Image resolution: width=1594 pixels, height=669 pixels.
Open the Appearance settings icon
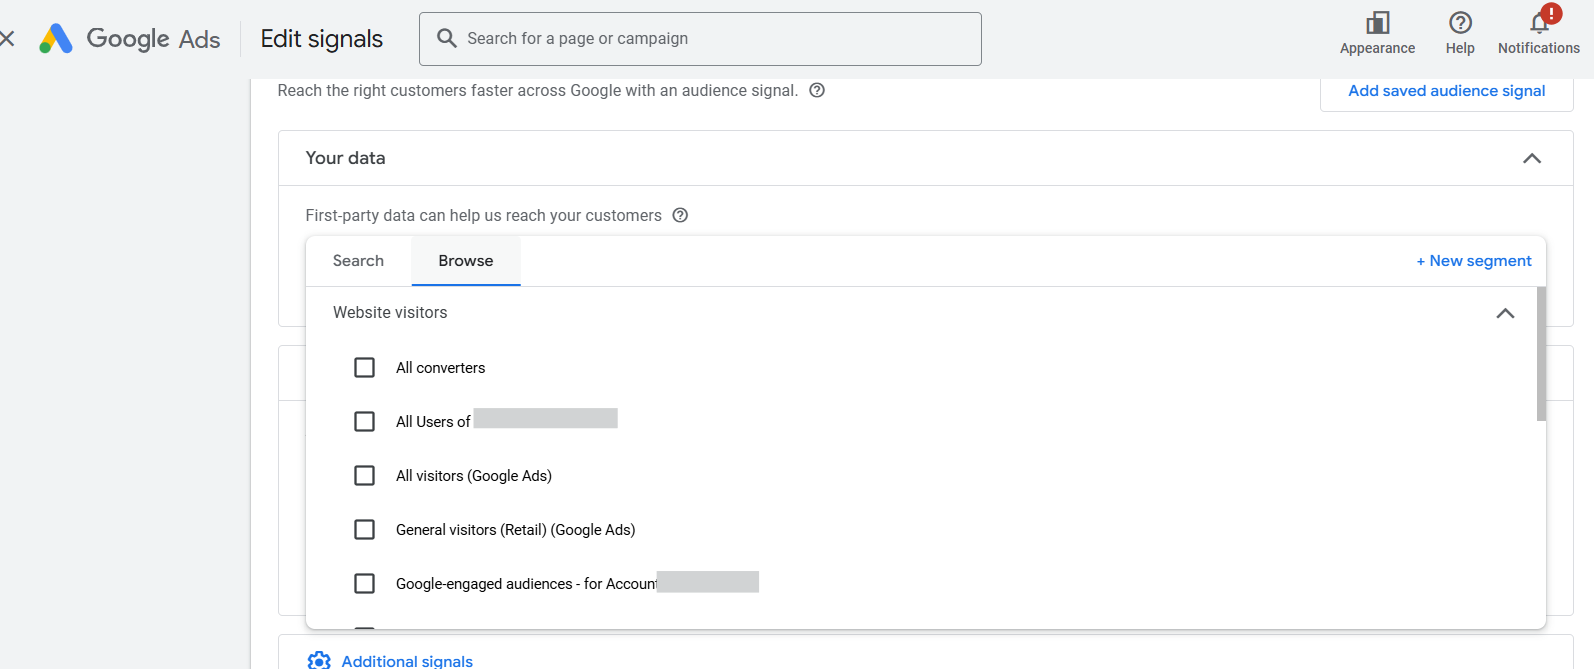[1377, 23]
